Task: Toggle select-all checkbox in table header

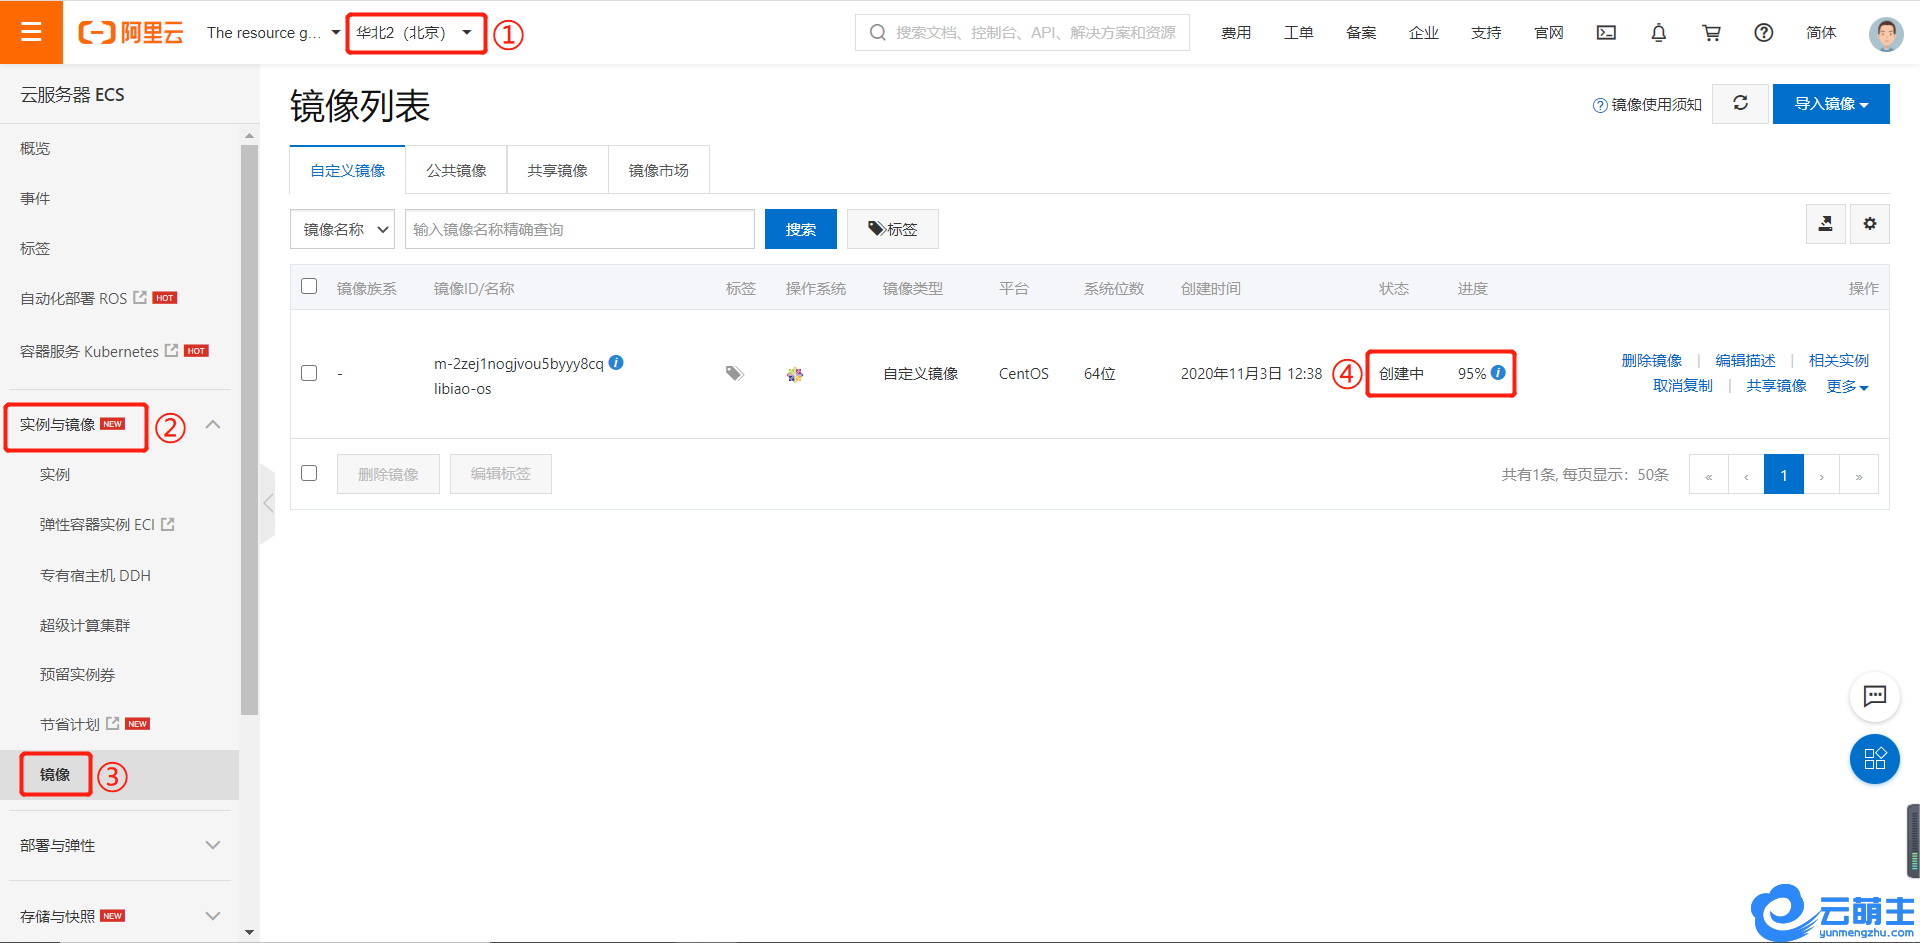Action: pos(309,287)
